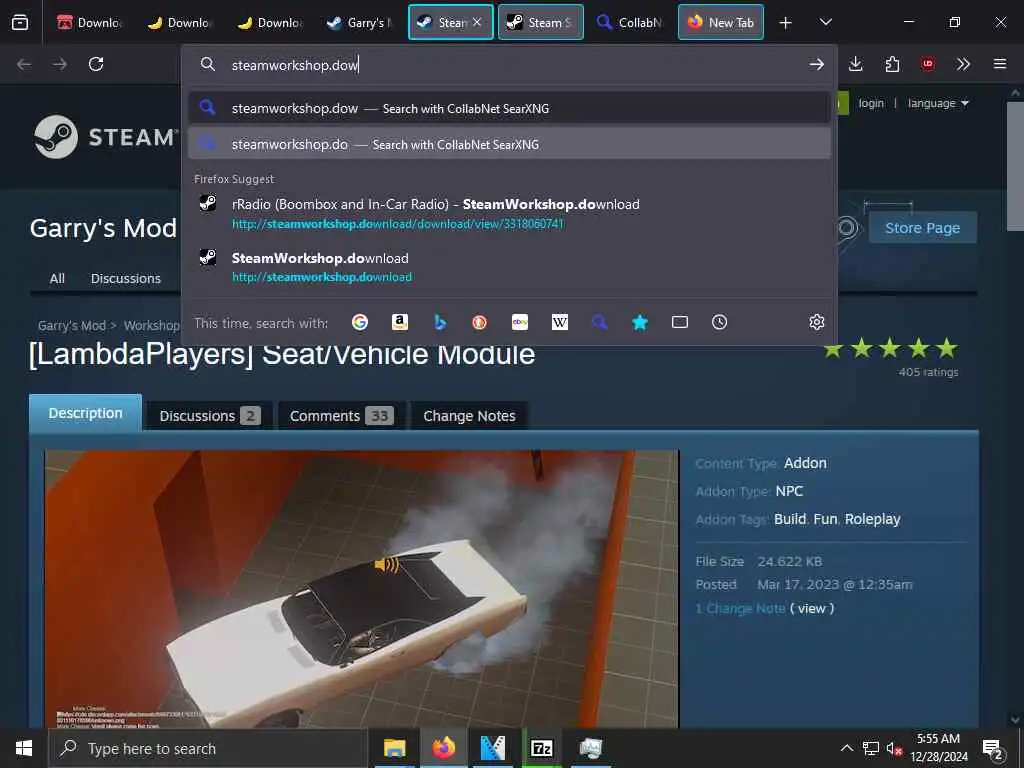Image resolution: width=1024 pixels, height=768 pixels.
Task: Open 7-Zip from the taskbar
Action: (541, 748)
